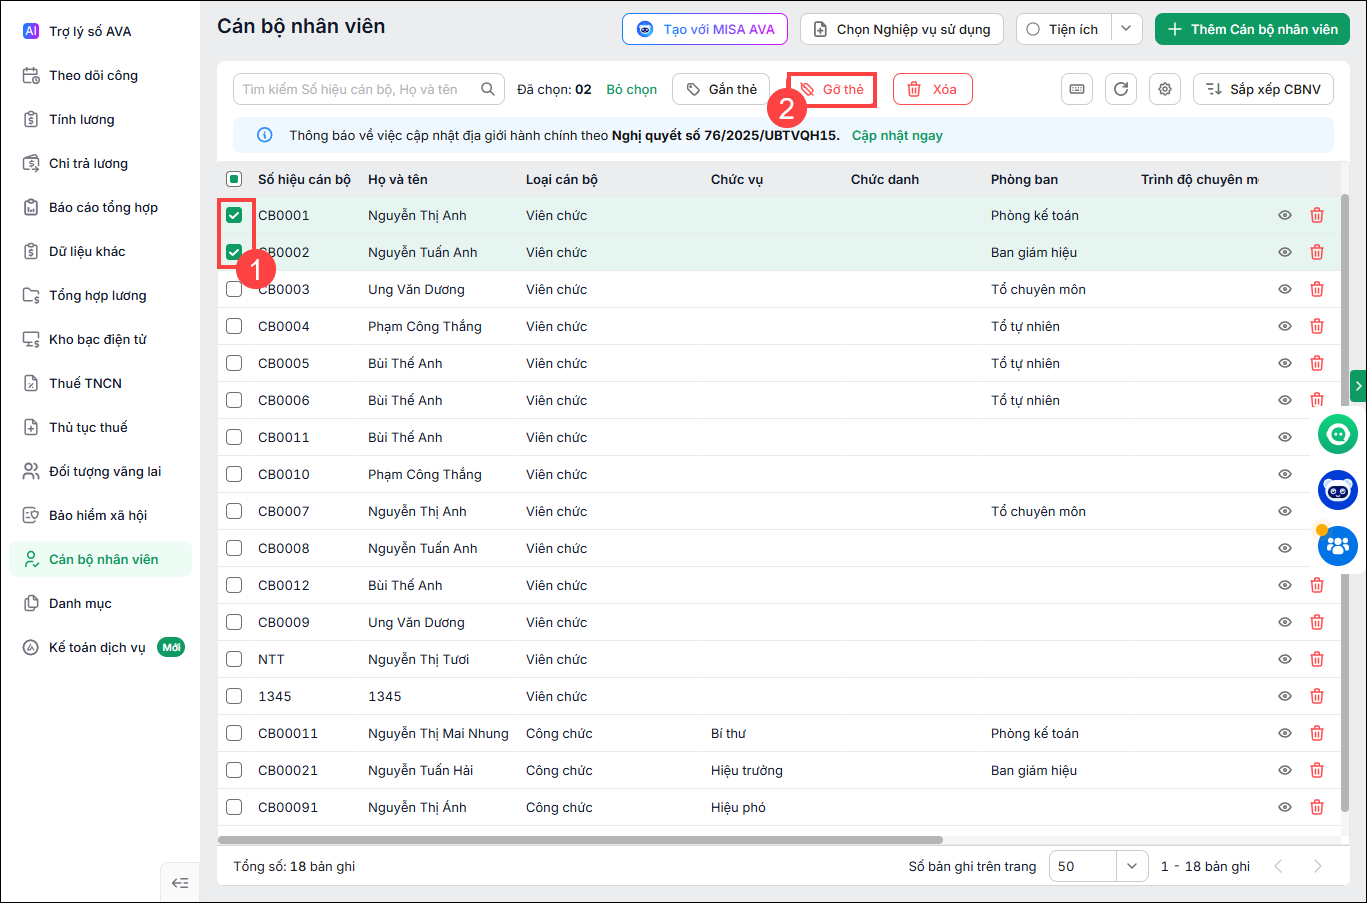Click the trash icon on row CB0012
Screen dimensions: 1367x903
coord(1317,585)
